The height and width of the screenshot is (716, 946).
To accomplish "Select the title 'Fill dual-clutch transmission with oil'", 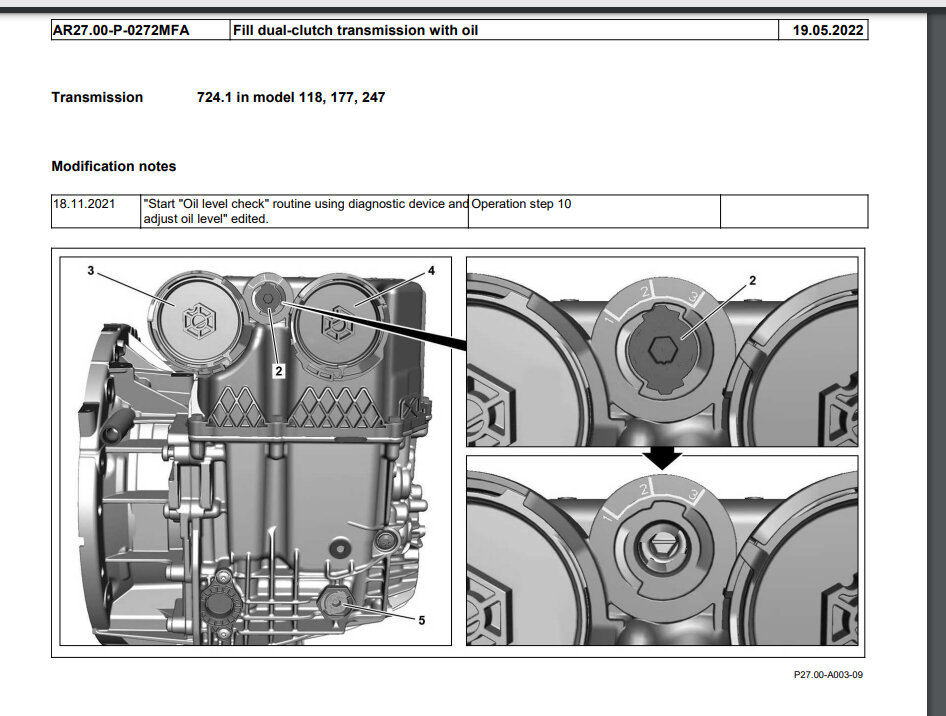I will point(355,30).
